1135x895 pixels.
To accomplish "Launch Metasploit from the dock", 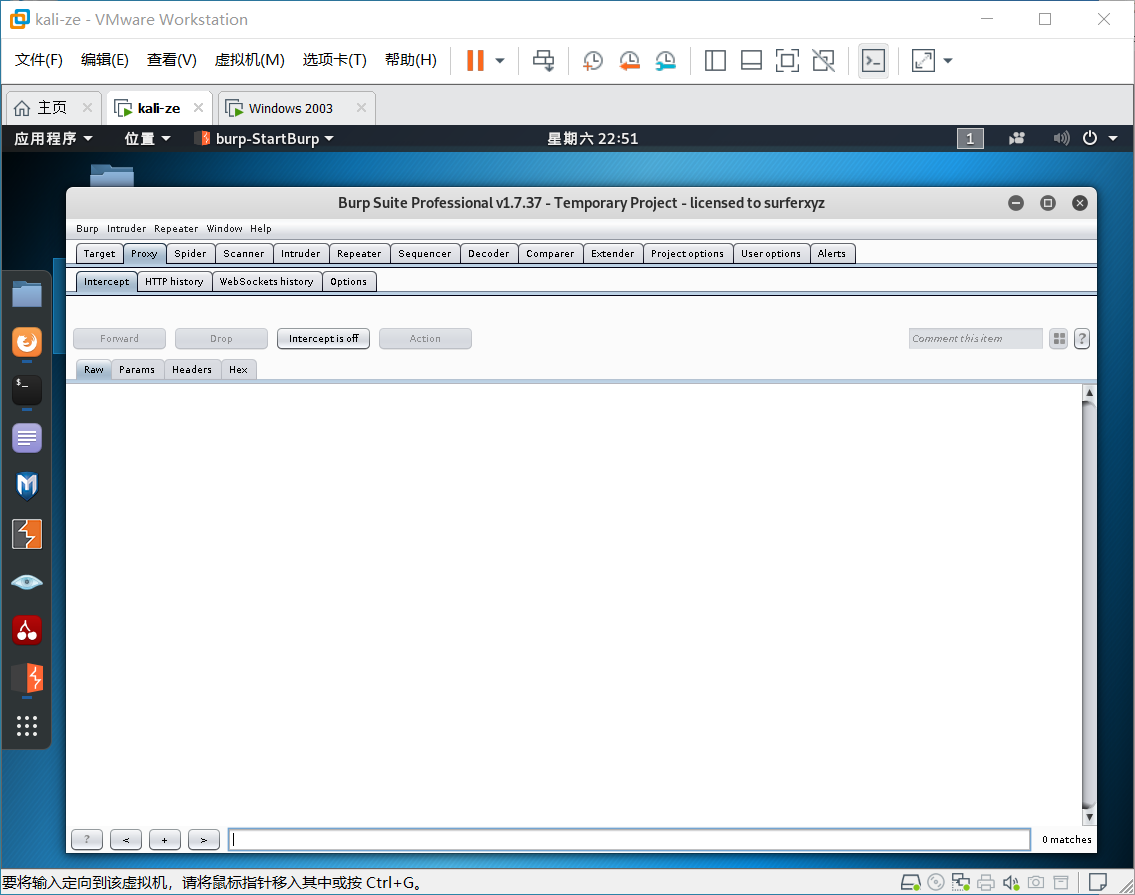I will pos(26,485).
